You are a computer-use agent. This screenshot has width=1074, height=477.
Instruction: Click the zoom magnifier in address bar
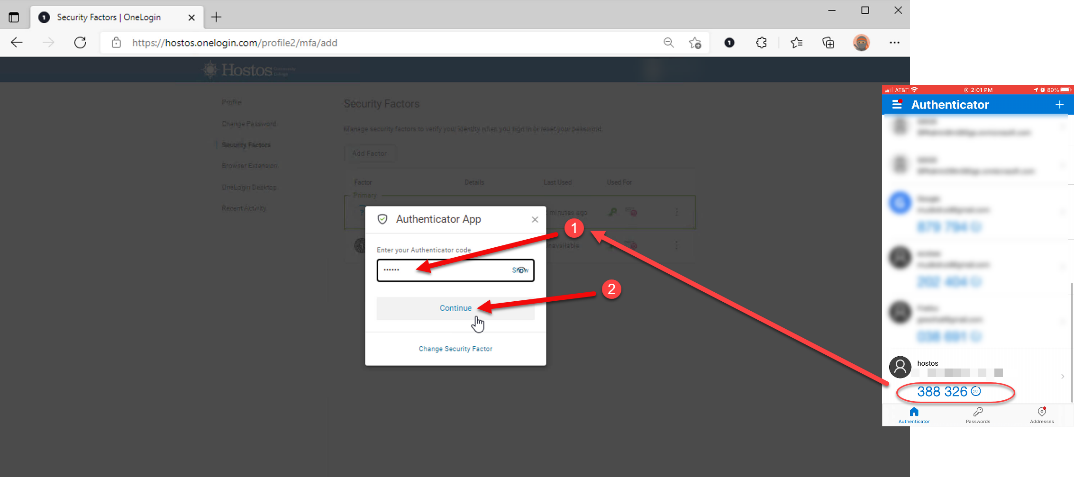pos(668,43)
